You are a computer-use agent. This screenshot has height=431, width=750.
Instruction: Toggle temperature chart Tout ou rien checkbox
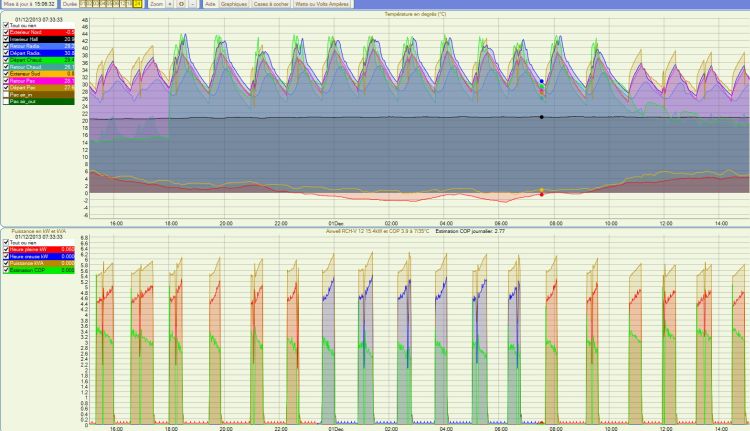[5, 25]
